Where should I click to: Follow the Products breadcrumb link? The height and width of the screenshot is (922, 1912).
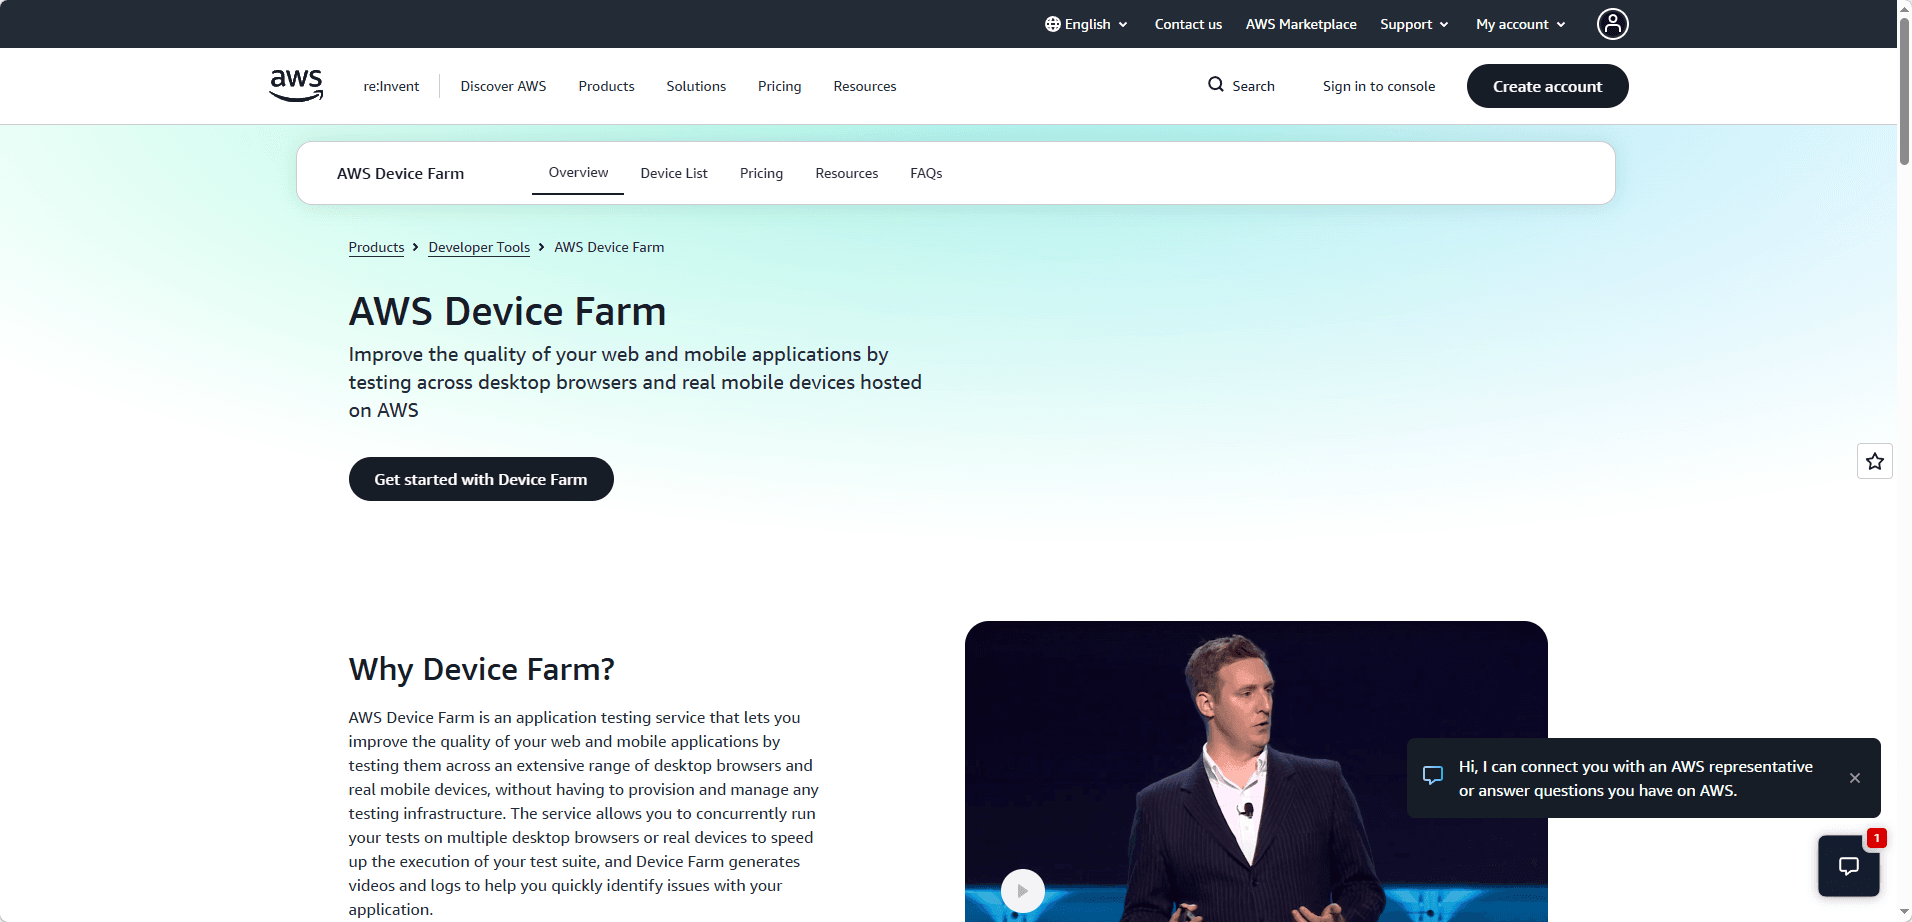pyautogui.click(x=376, y=247)
